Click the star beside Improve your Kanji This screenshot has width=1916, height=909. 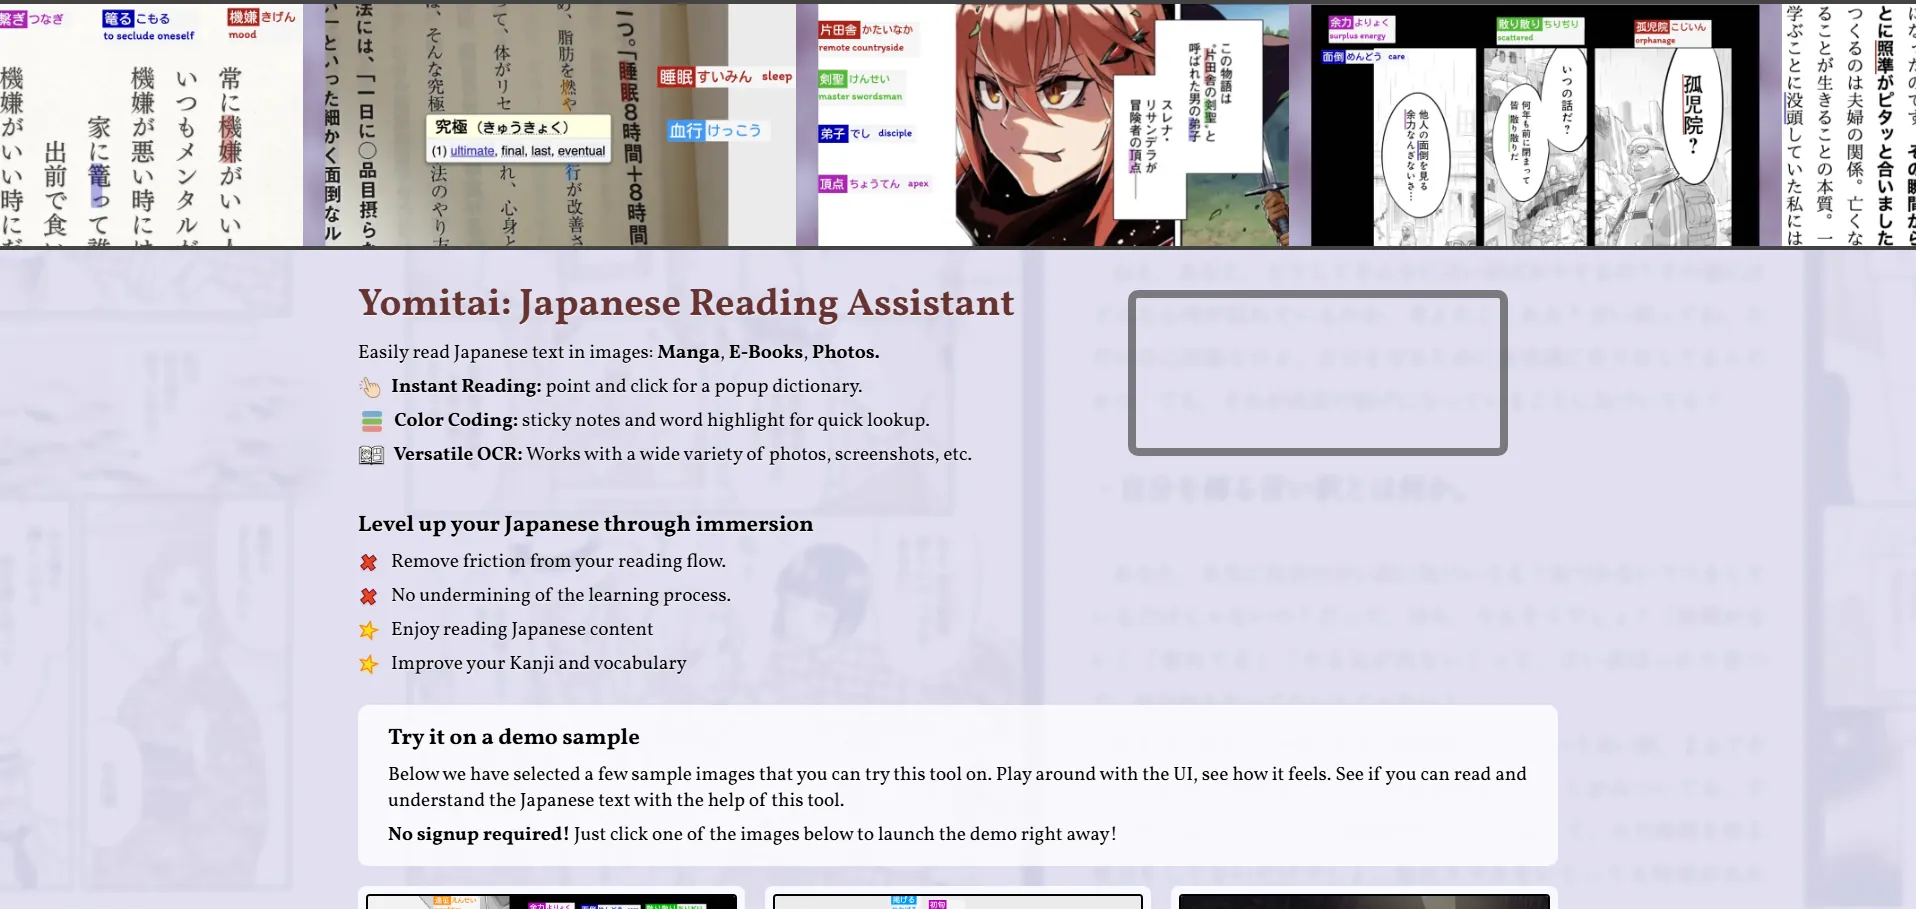368,664
